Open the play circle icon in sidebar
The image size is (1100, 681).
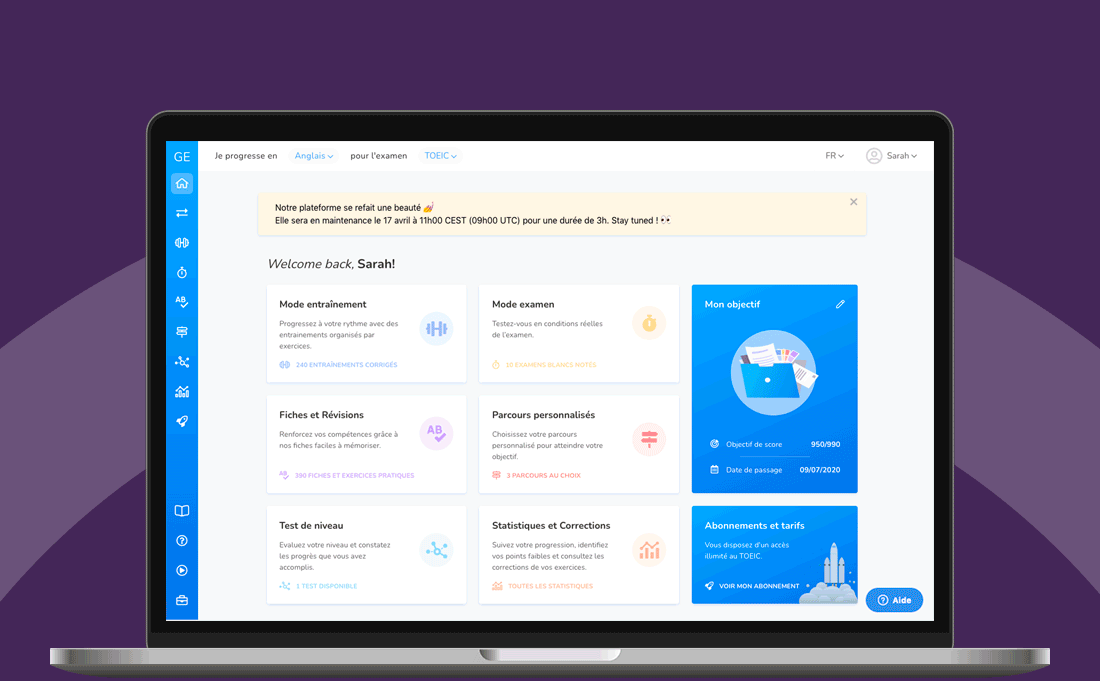coord(181,570)
